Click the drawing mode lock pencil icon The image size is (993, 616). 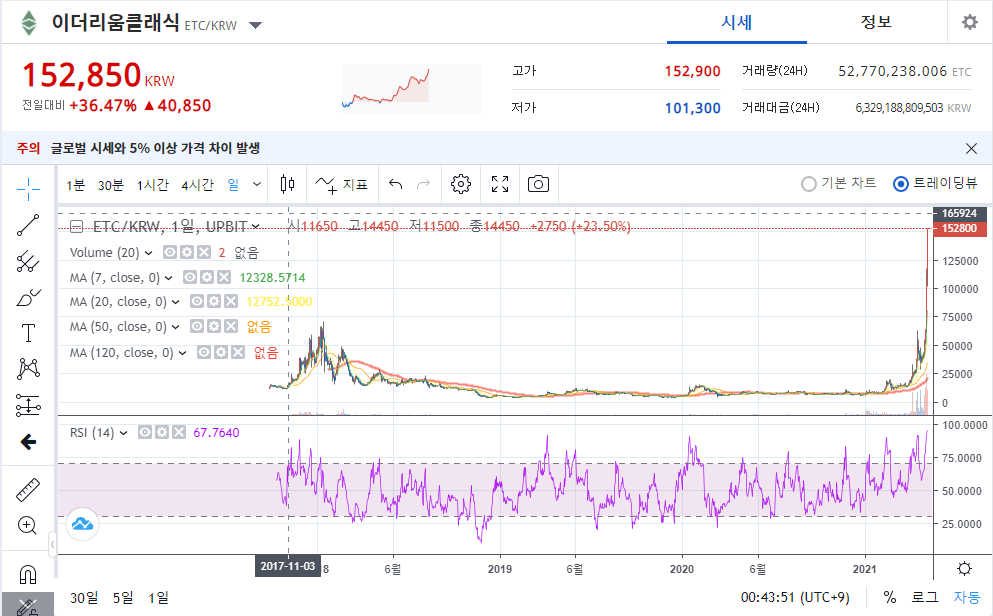click(x=28, y=607)
